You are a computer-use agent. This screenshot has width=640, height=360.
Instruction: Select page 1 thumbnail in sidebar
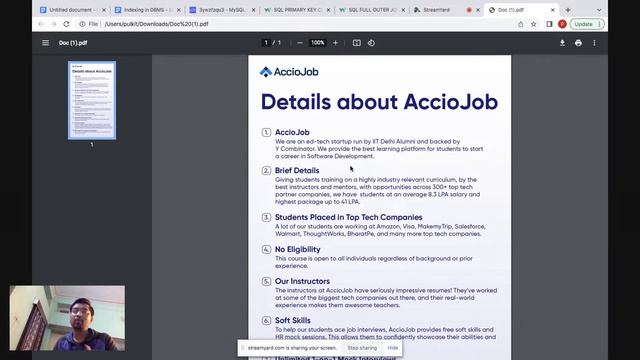[92, 100]
